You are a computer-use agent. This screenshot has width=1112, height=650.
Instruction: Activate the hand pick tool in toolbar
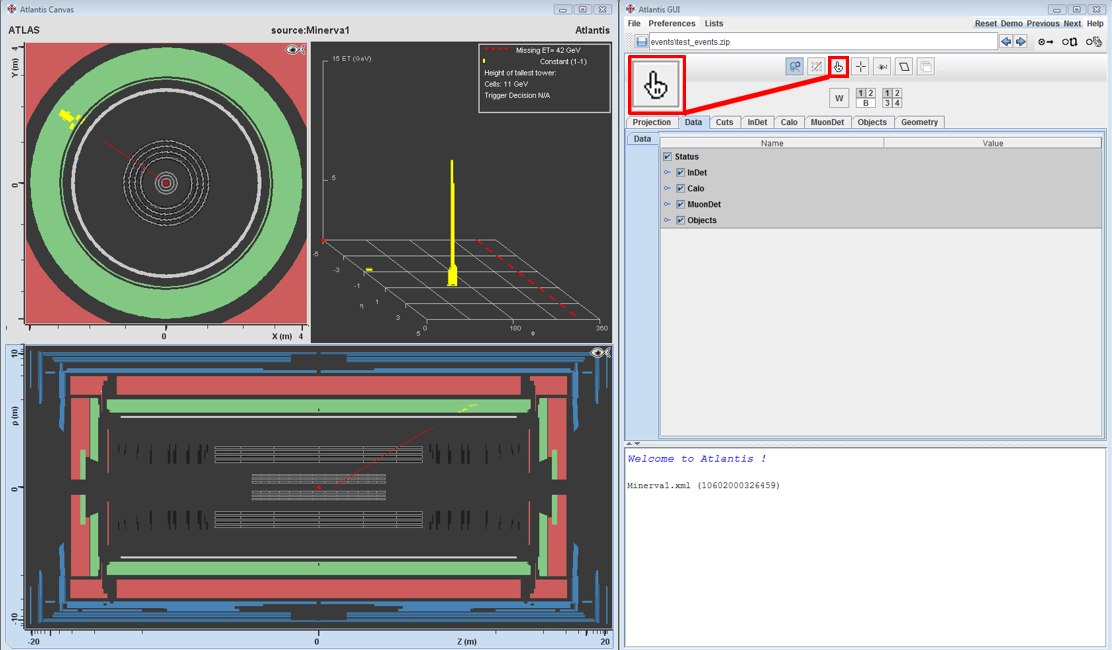tap(838, 67)
